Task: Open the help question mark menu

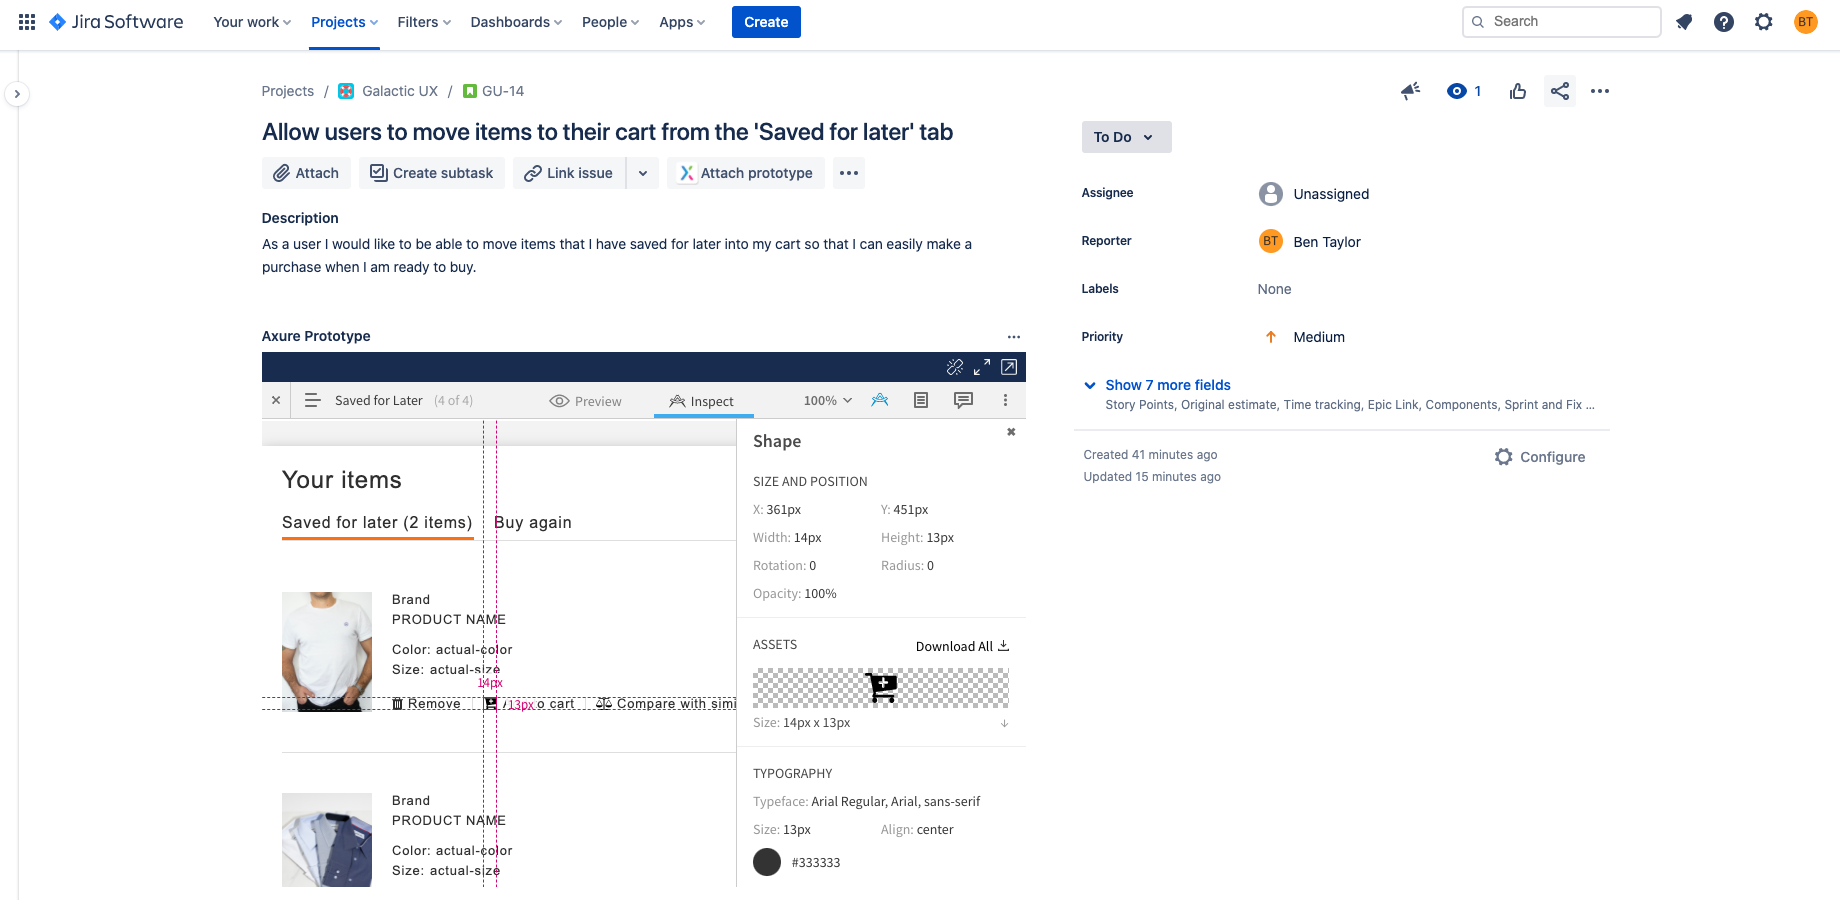Action: point(1724,22)
